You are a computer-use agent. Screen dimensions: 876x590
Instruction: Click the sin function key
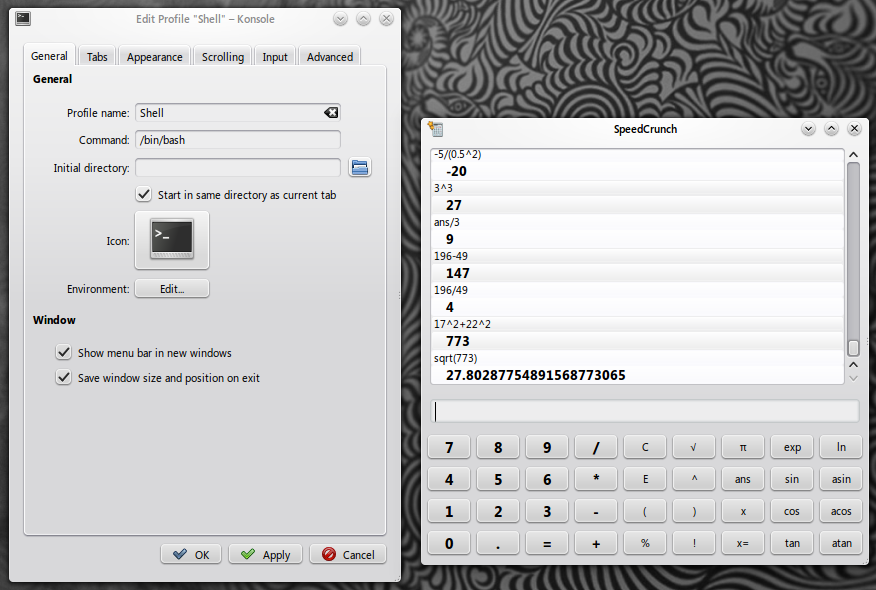(792, 479)
